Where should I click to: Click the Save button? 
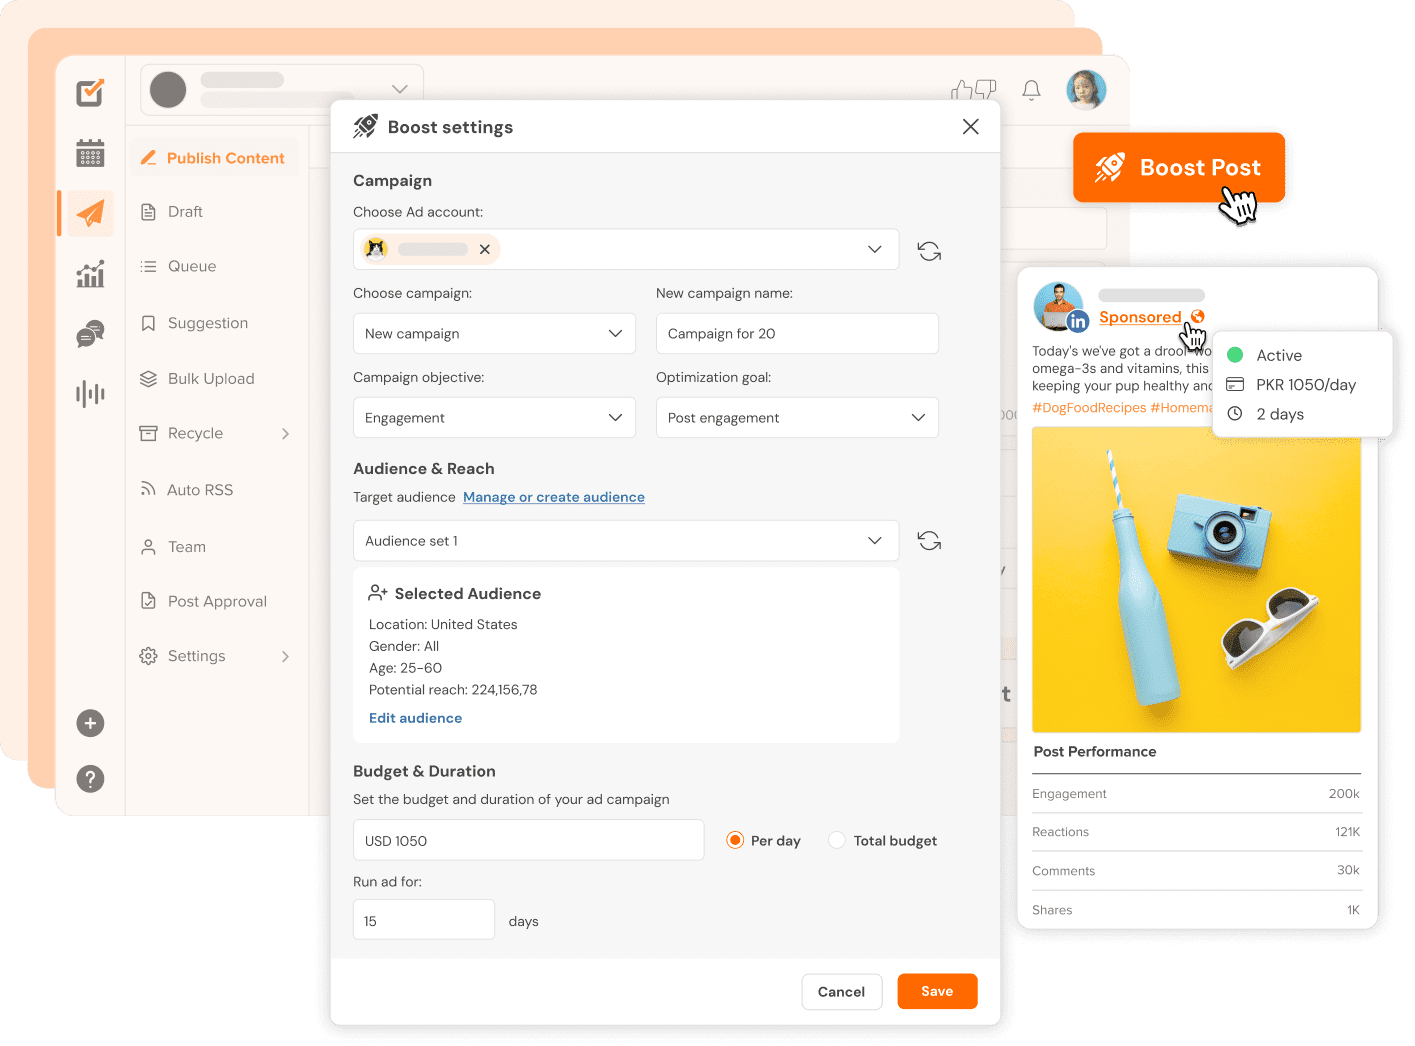point(936,991)
